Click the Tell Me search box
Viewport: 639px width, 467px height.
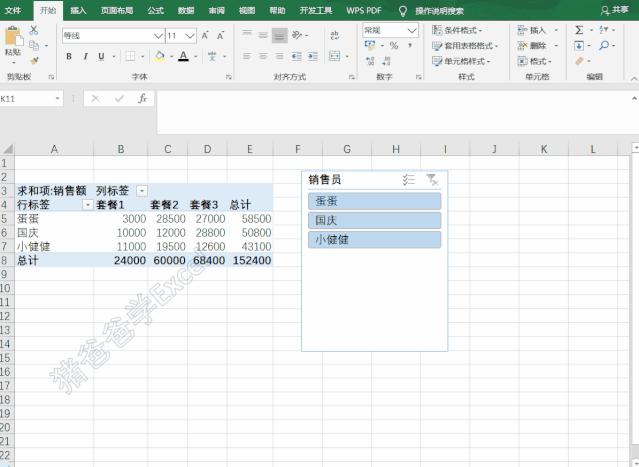tap(439, 11)
